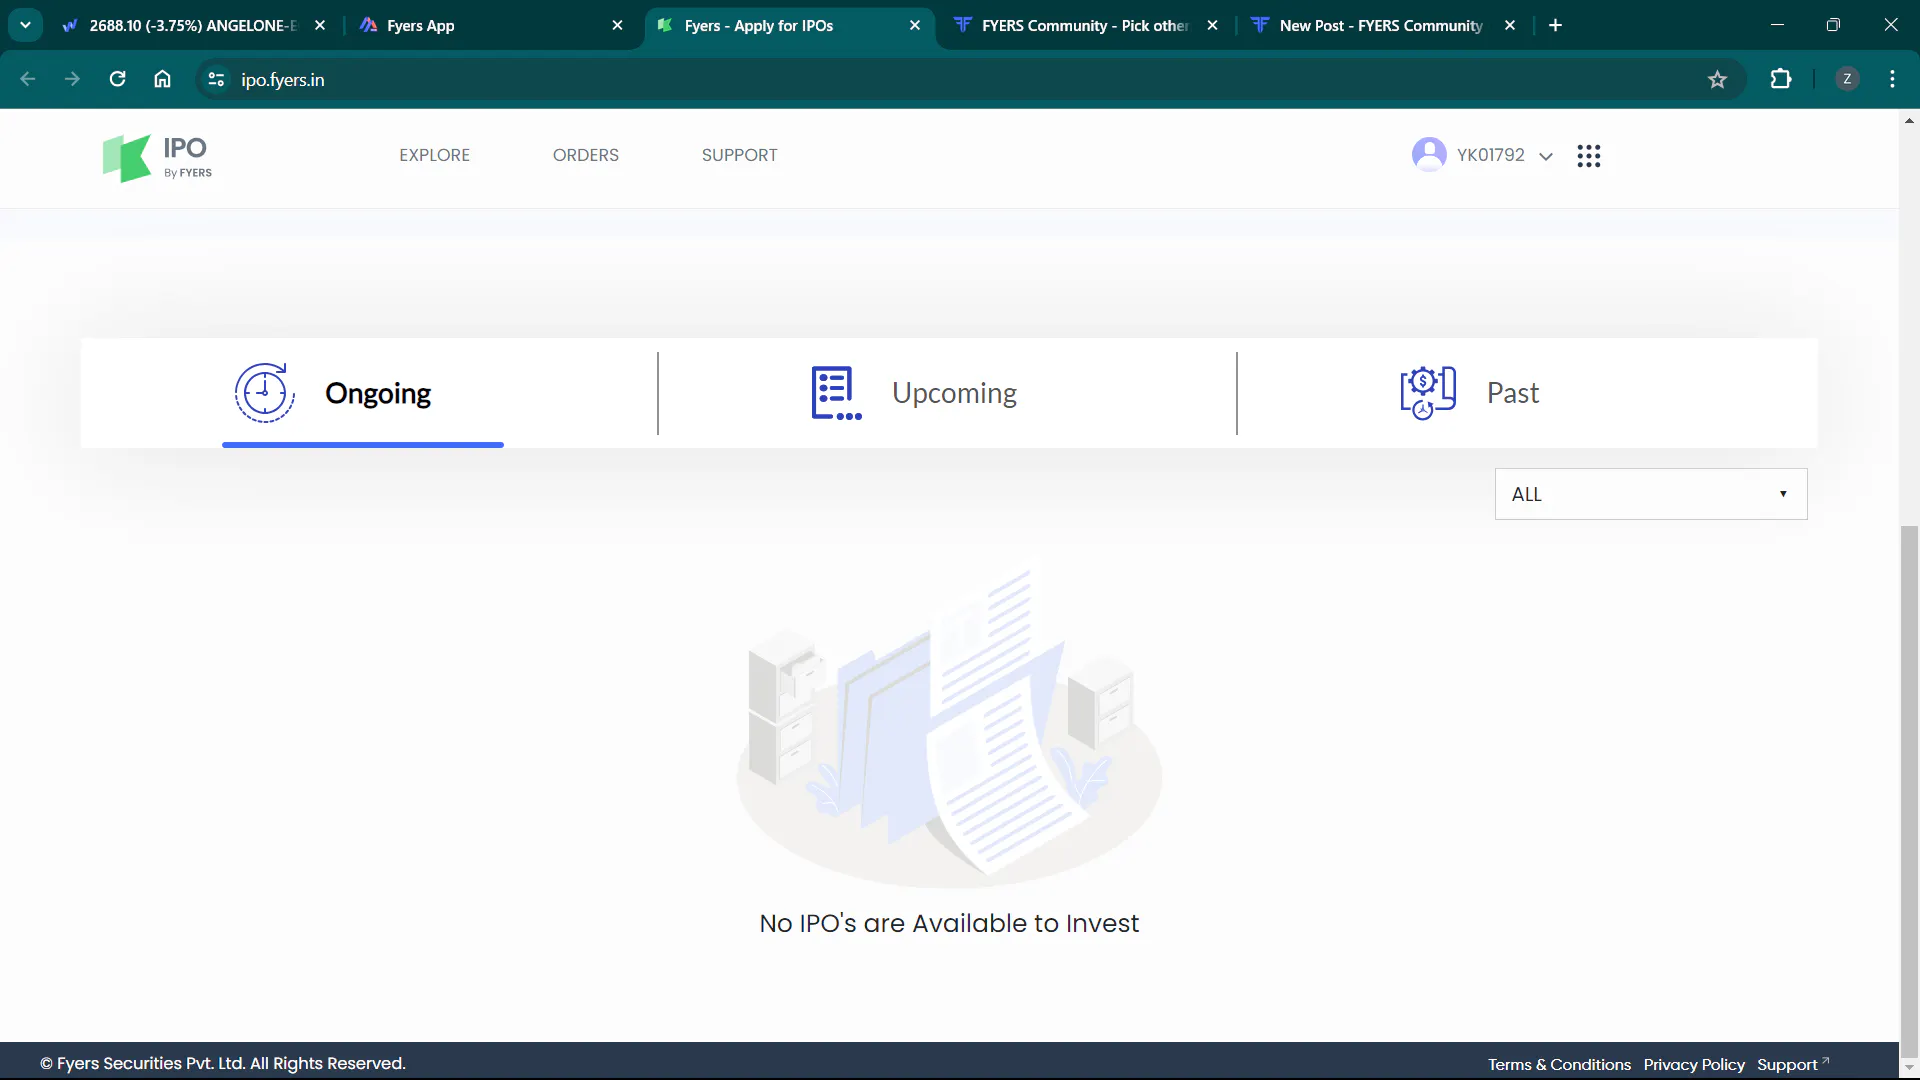Click the IPO by FYERS logo
1920x1080 pixels.
coord(157,158)
